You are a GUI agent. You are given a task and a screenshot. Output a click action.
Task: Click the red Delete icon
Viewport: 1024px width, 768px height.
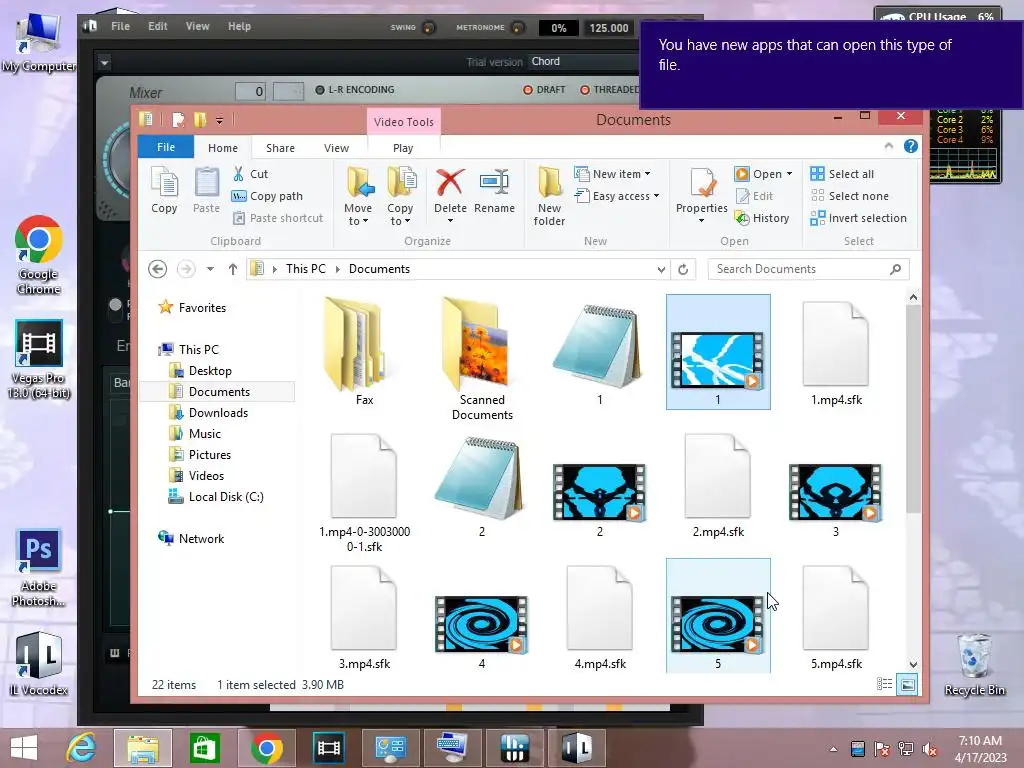450,182
